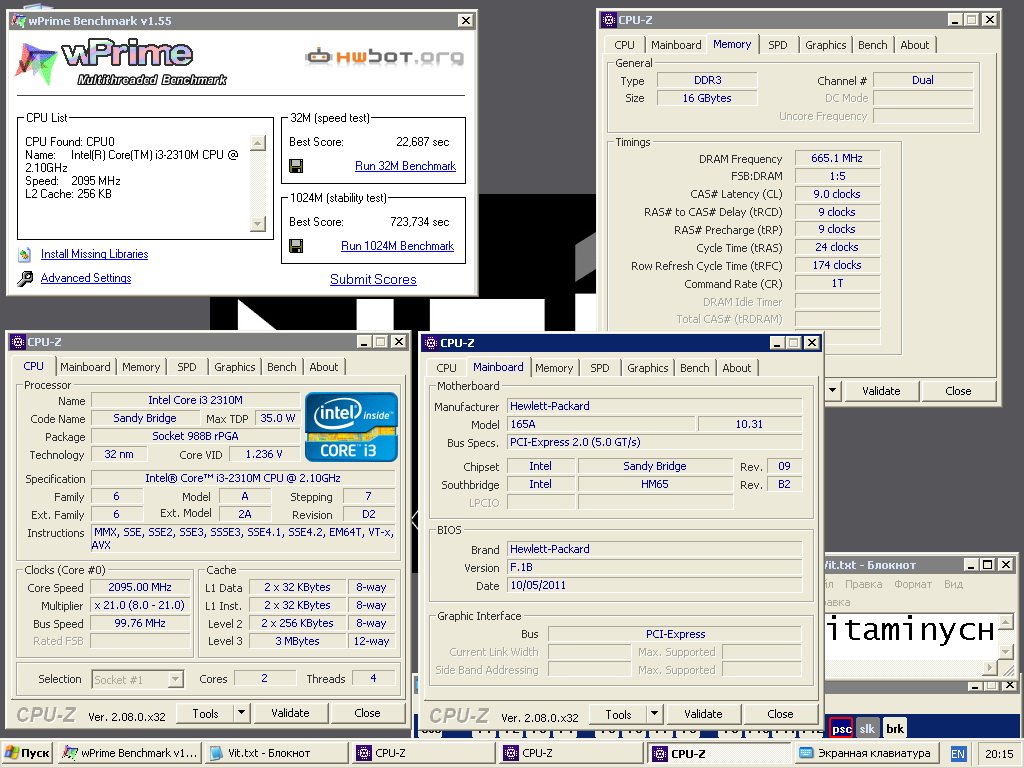Click Validate in the Memory window
Viewport: 1024px width, 768px height.
(880, 391)
